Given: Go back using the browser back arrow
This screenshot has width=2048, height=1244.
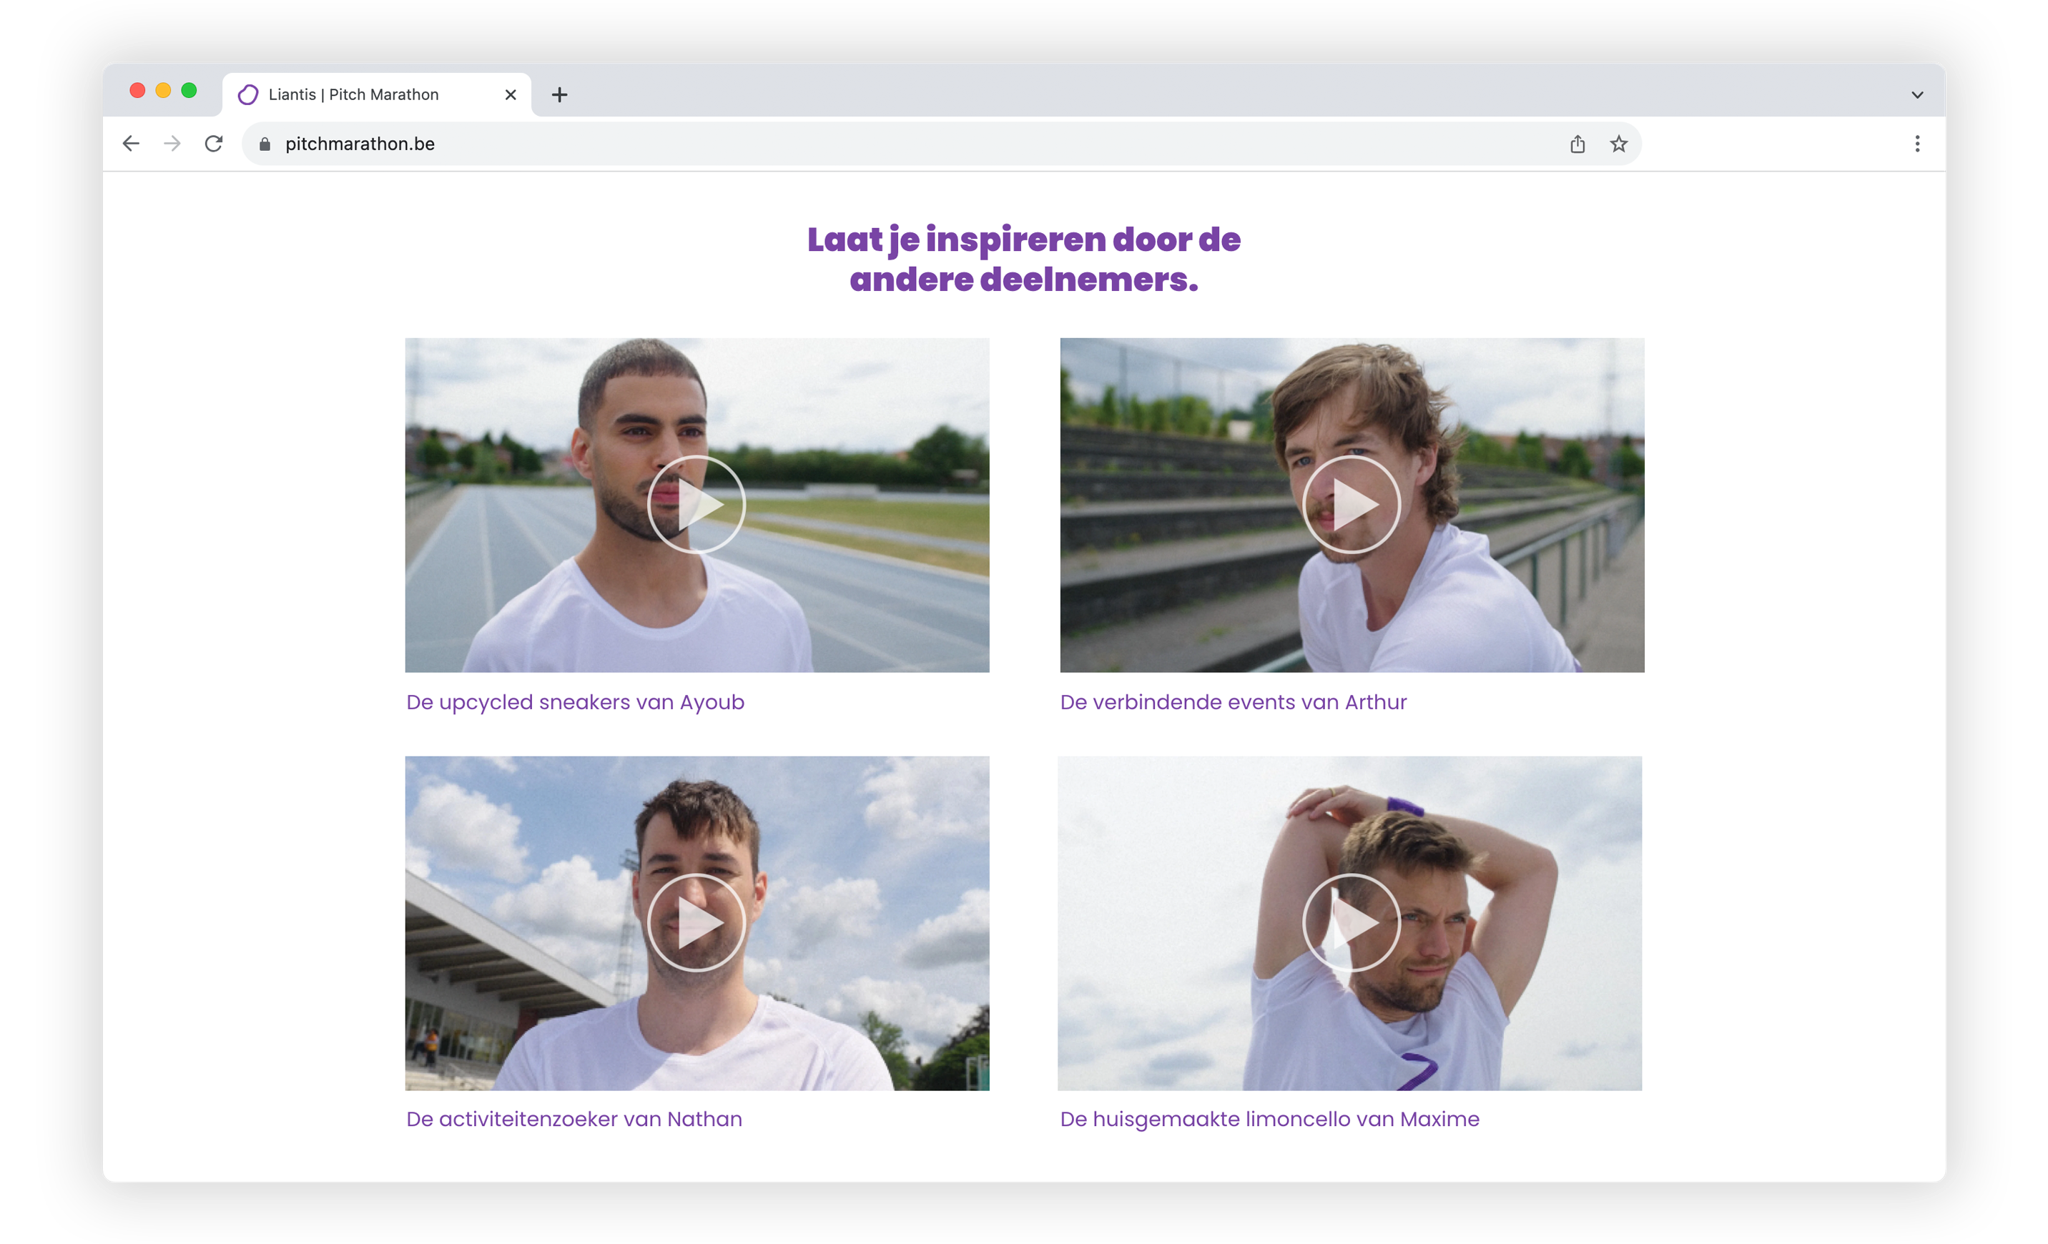Looking at the screenshot, I should click(x=131, y=144).
